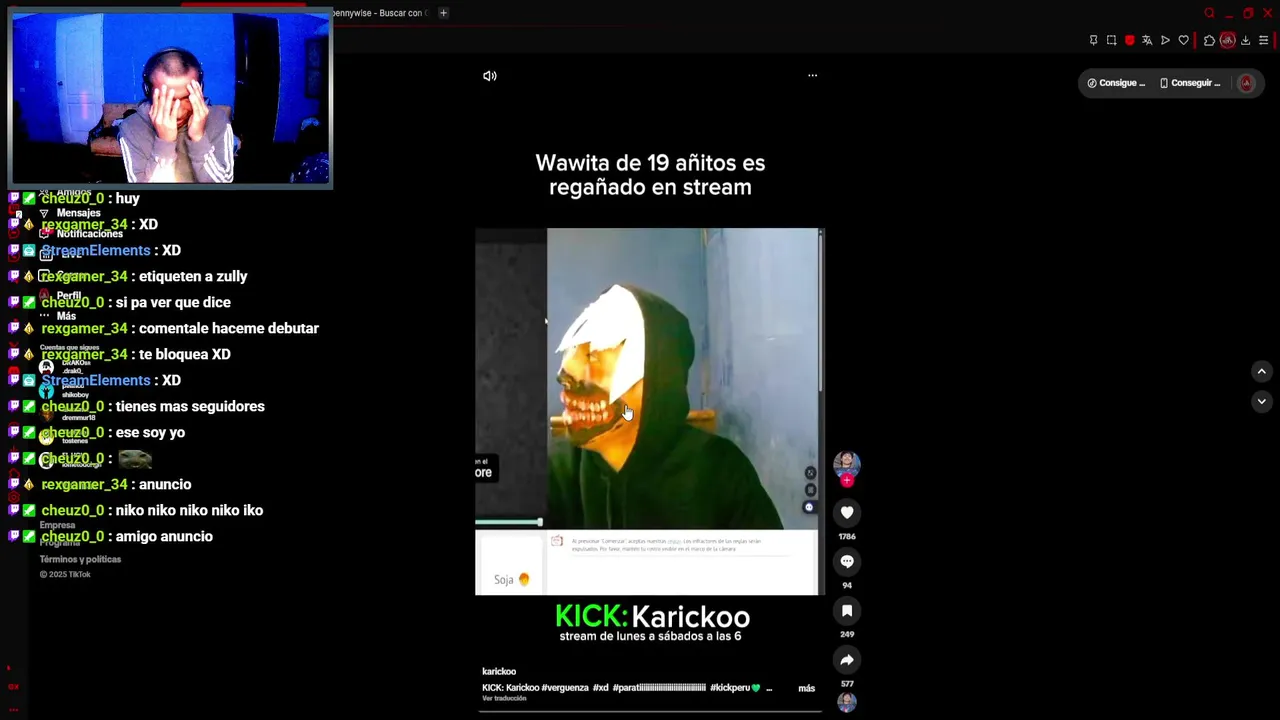This screenshot has height=720, width=1280.
Task: Open the TikTok account avatar menu
Action: coord(1246,83)
